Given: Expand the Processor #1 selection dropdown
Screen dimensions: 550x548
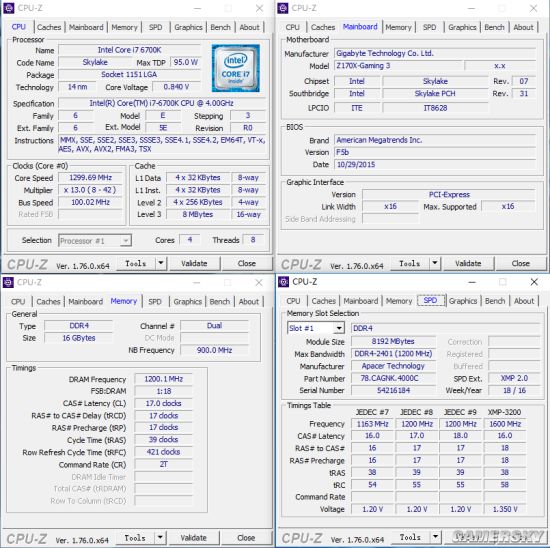Looking at the screenshot, I should [126, 241].
